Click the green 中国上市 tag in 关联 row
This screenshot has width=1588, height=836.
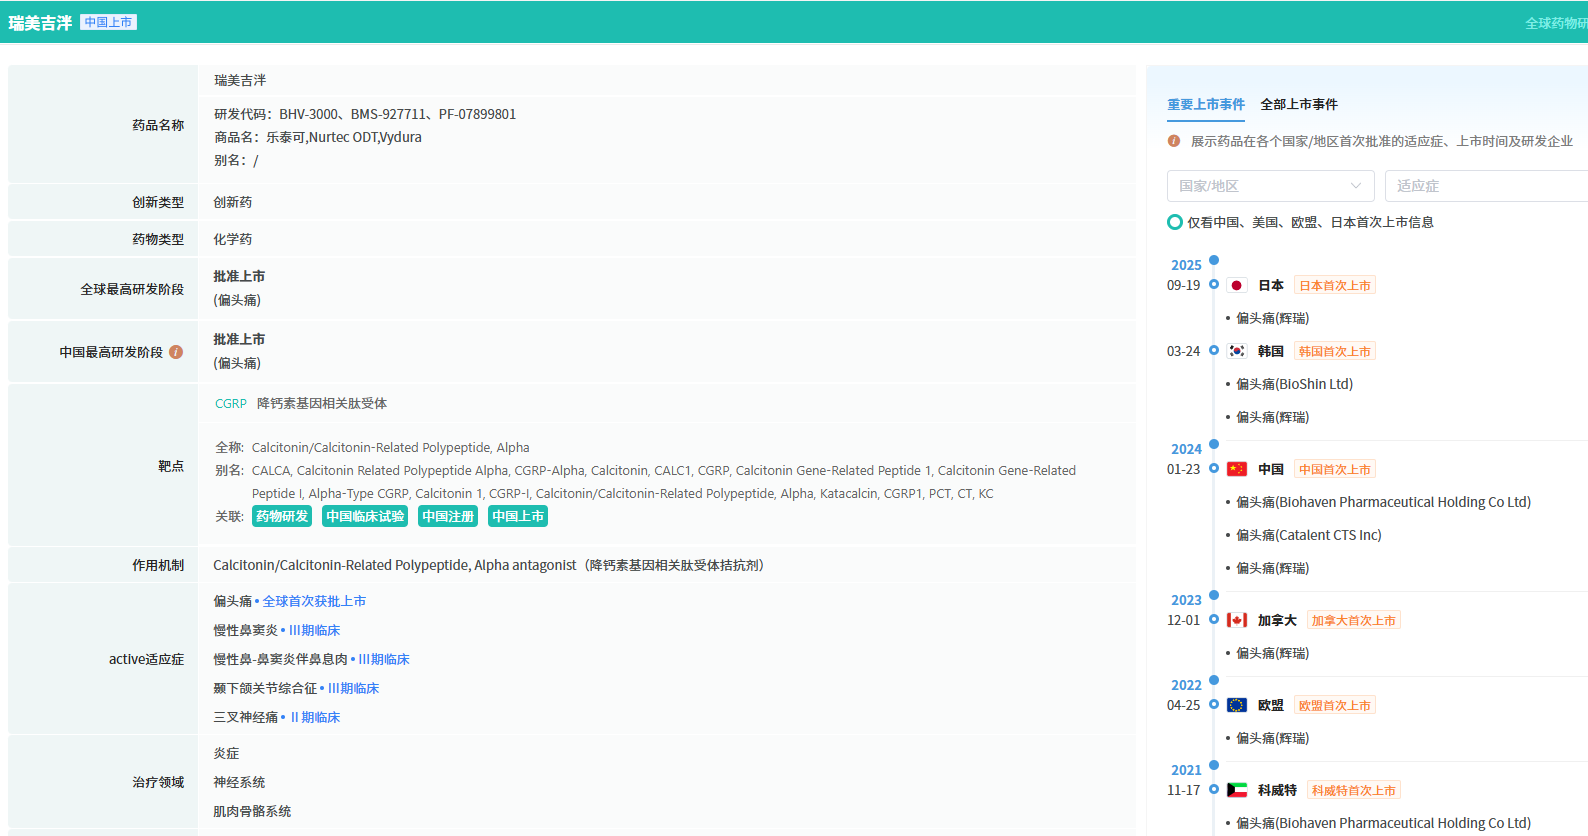(518, 516)
